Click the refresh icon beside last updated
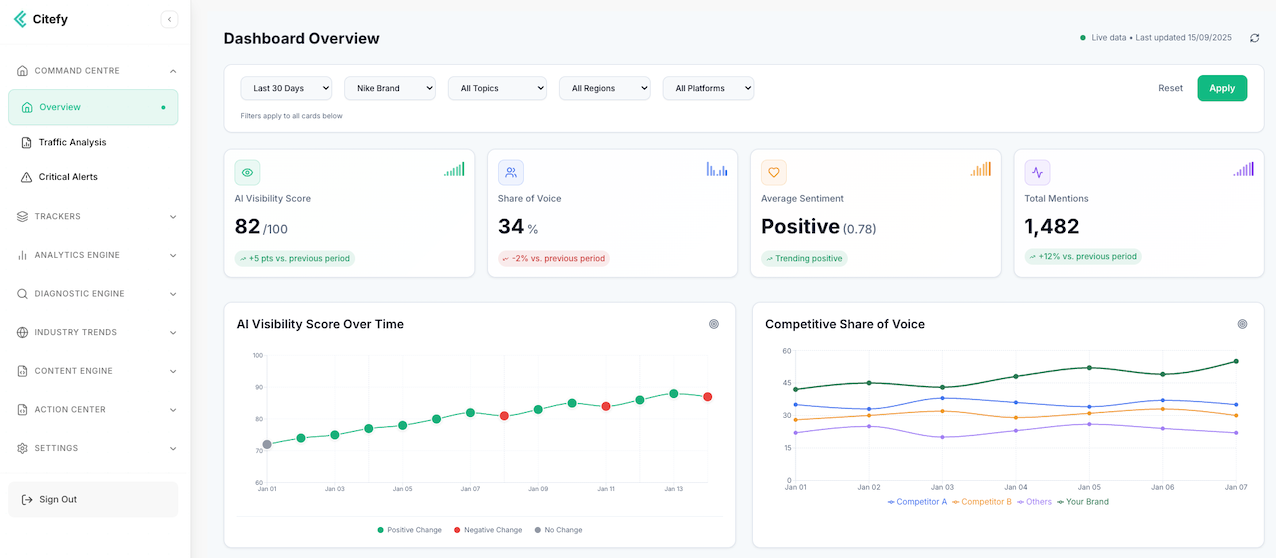The image size is (1276, 558). pos(1254,38)
